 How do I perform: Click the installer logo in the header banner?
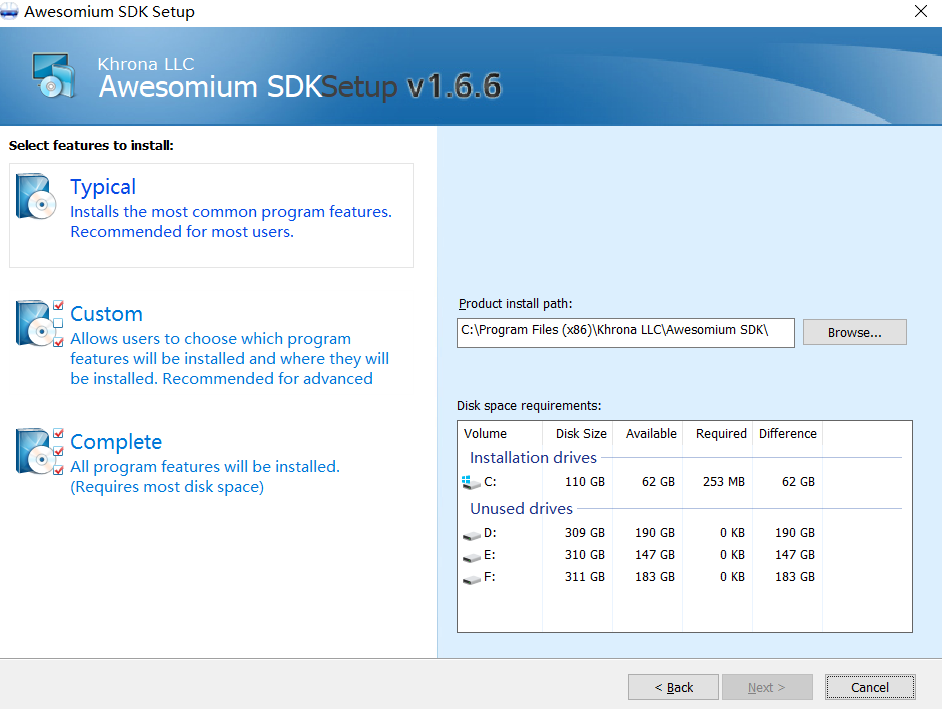54,75
